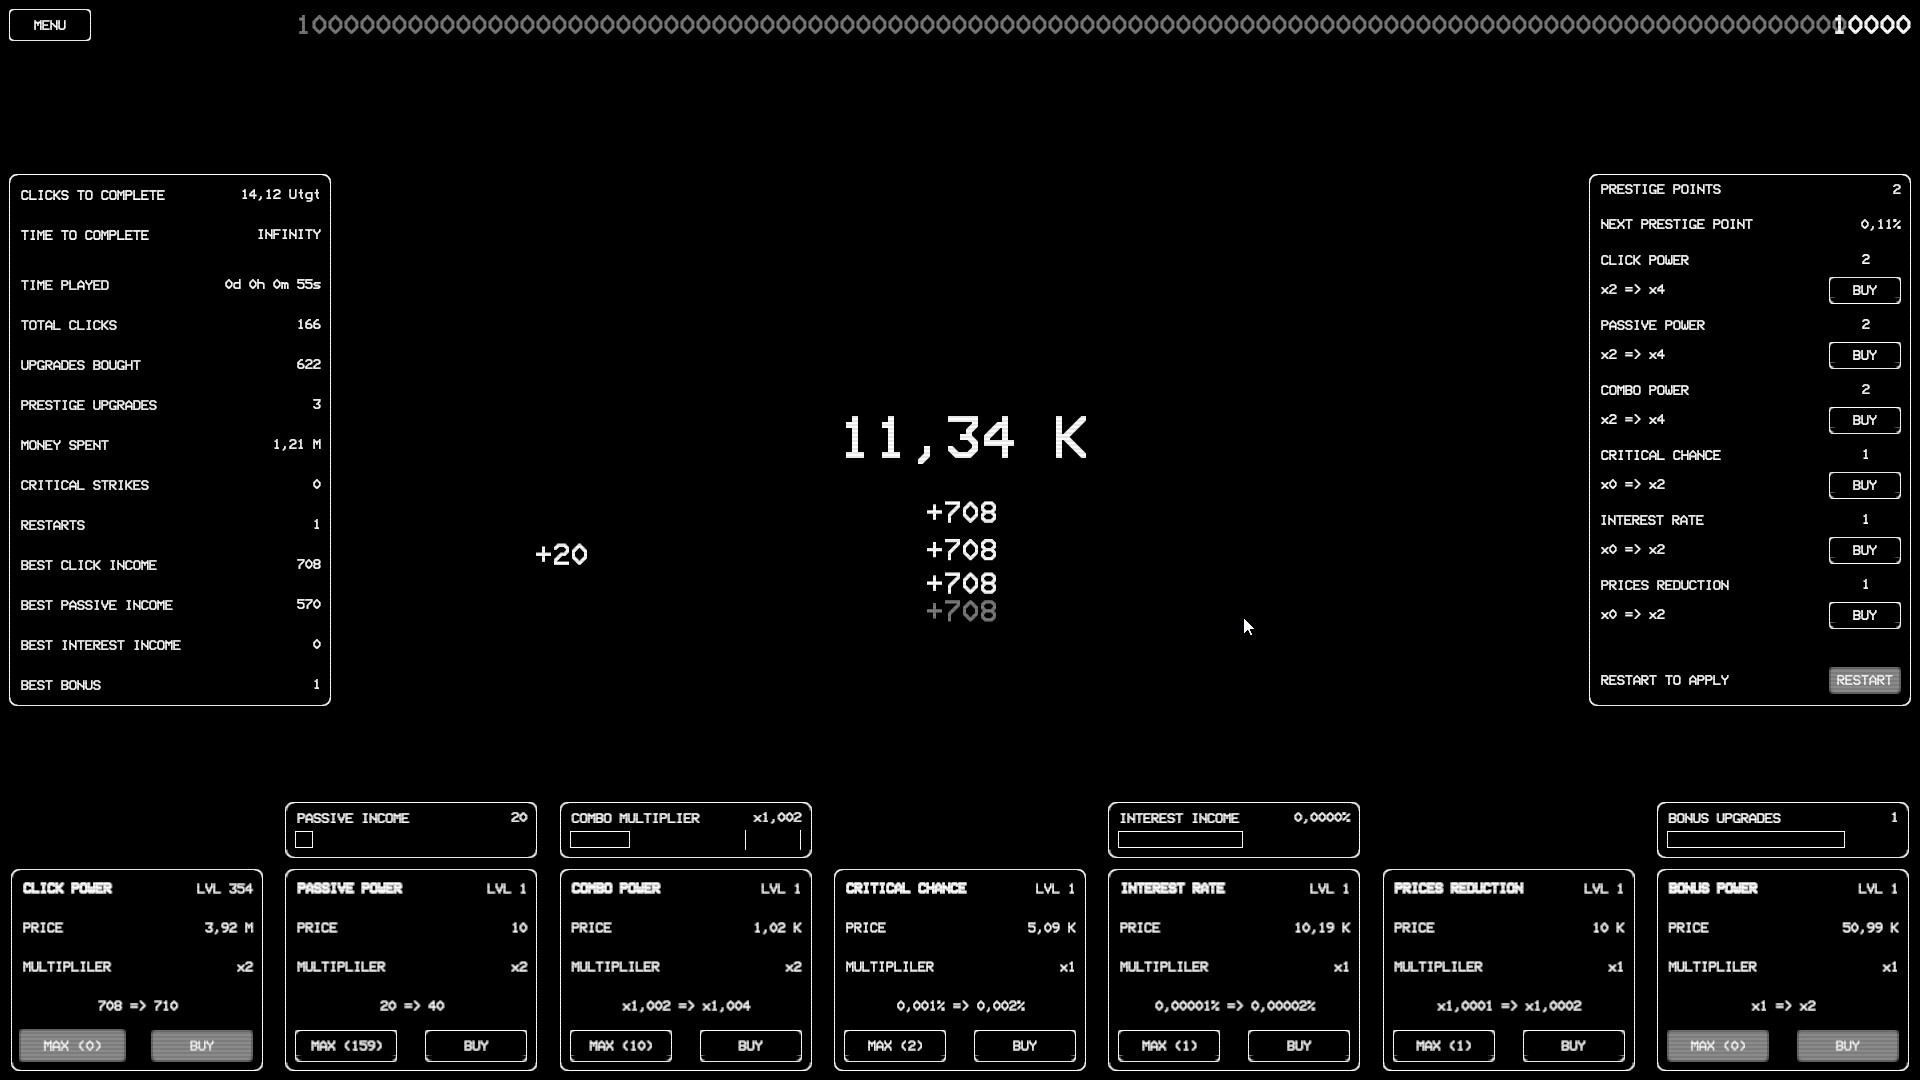Buy a Combo Power level
Image resolution: width=1920 pixels, height=1080 pixels.
[749, 1046]
